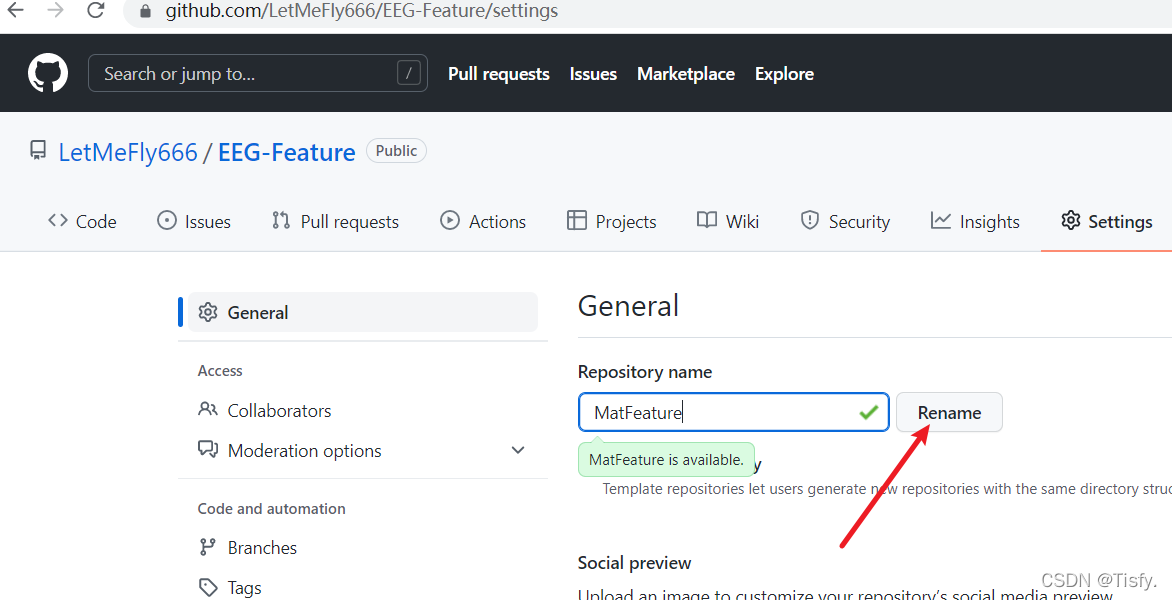Viewport: 1172px width, 600px height.
Task: Open the Insights tab
Action: pyautogui.click(x=975, y=221)
